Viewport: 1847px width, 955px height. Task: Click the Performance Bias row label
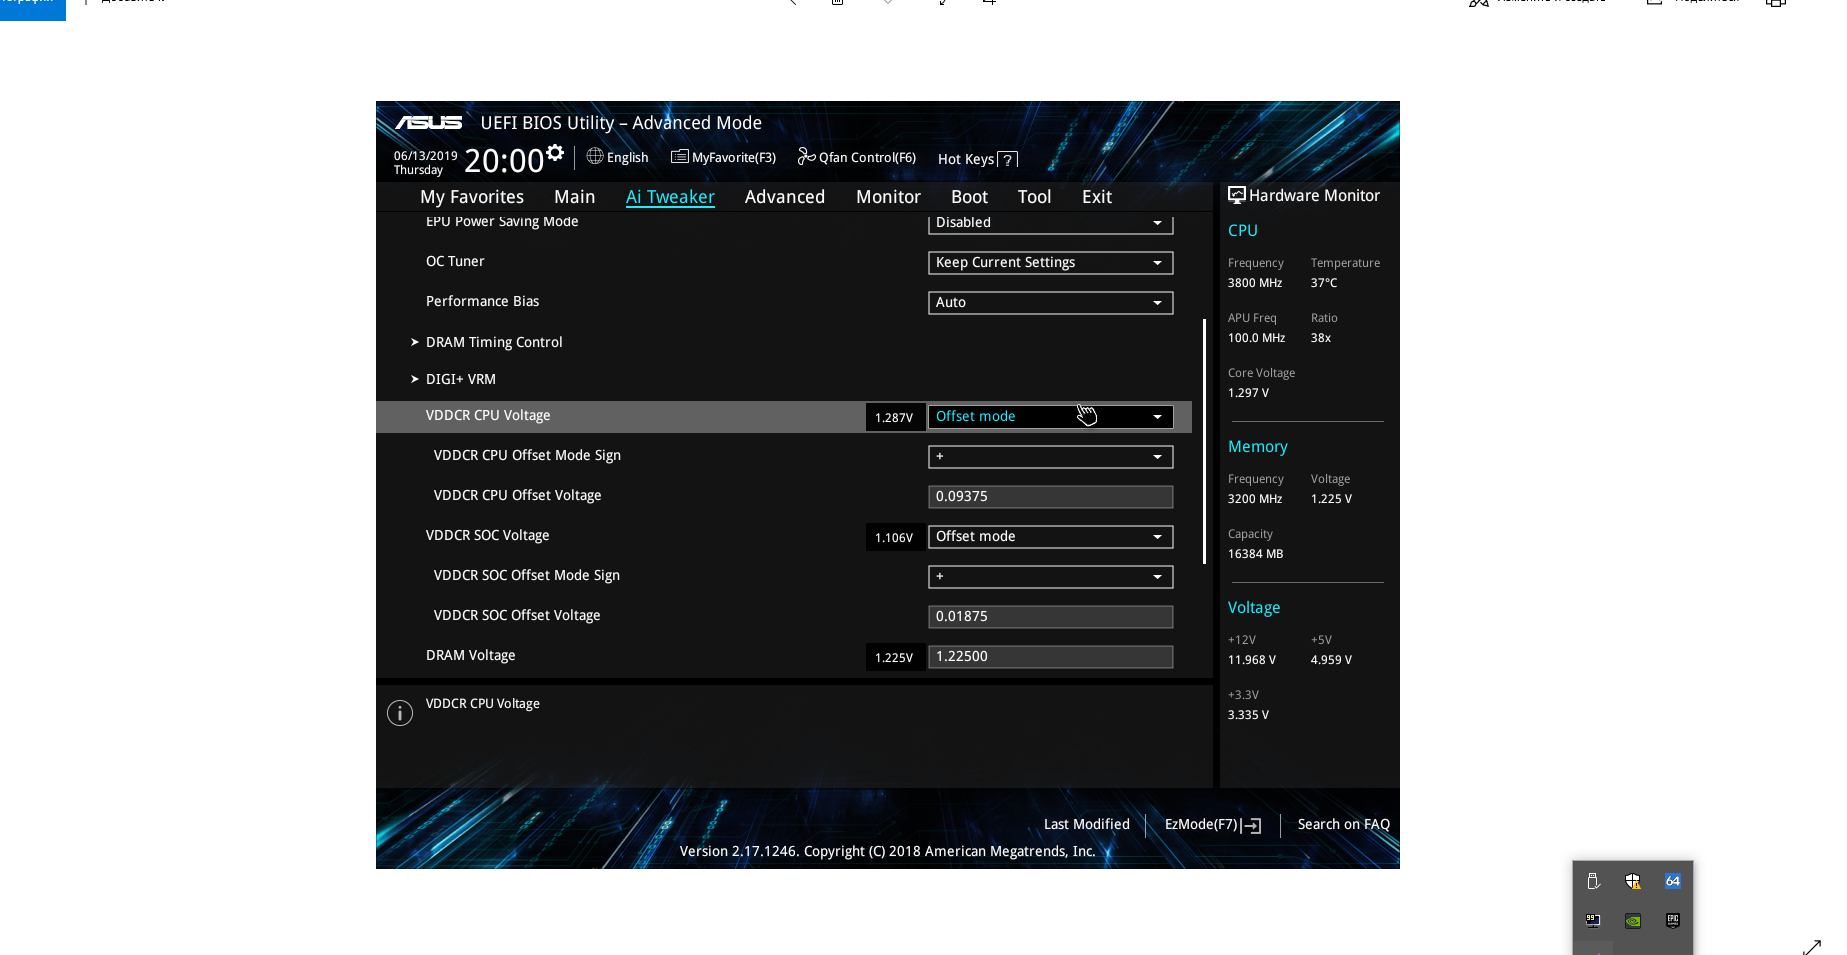click(x=483, y=302)
